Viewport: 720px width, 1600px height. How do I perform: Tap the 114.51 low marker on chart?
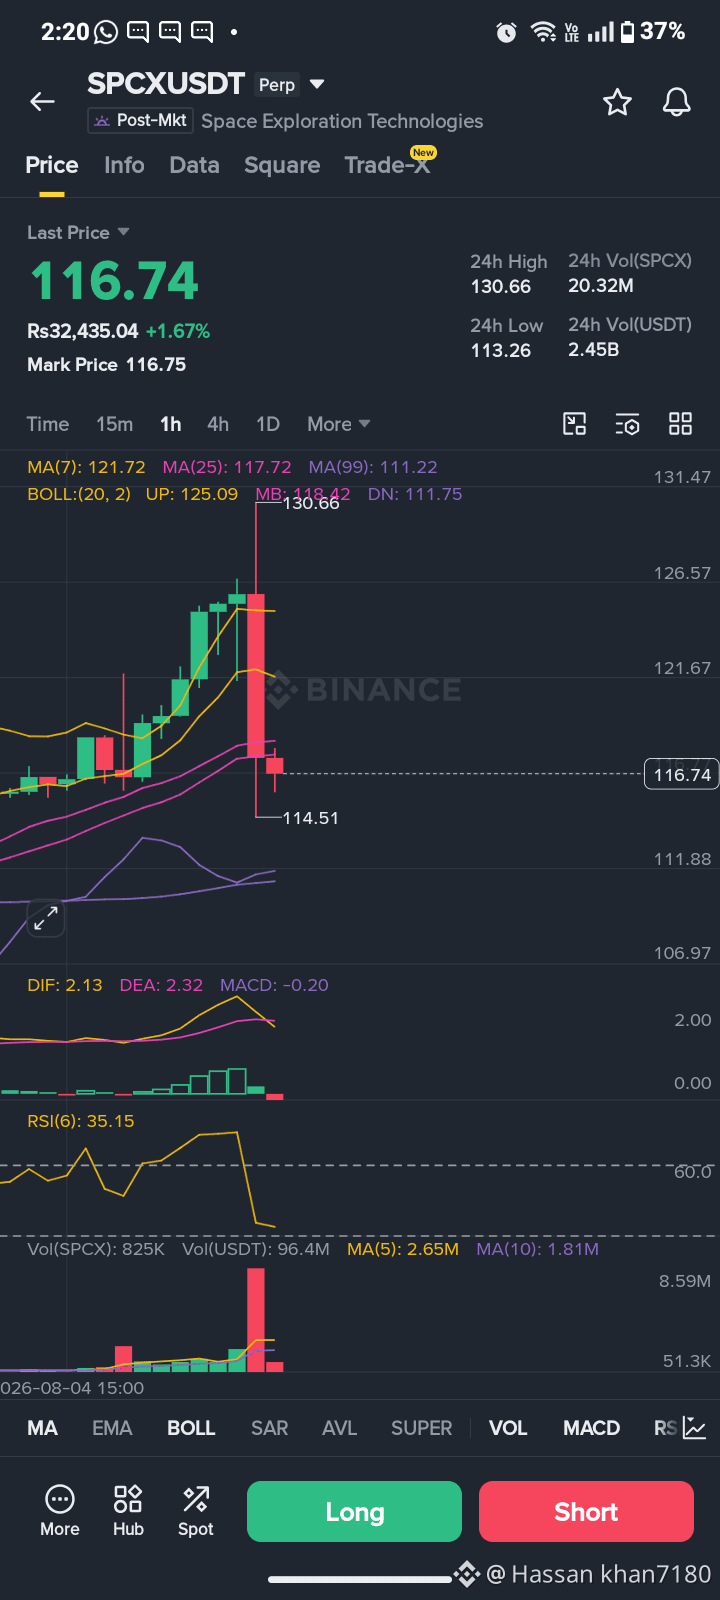coord(311,818)
